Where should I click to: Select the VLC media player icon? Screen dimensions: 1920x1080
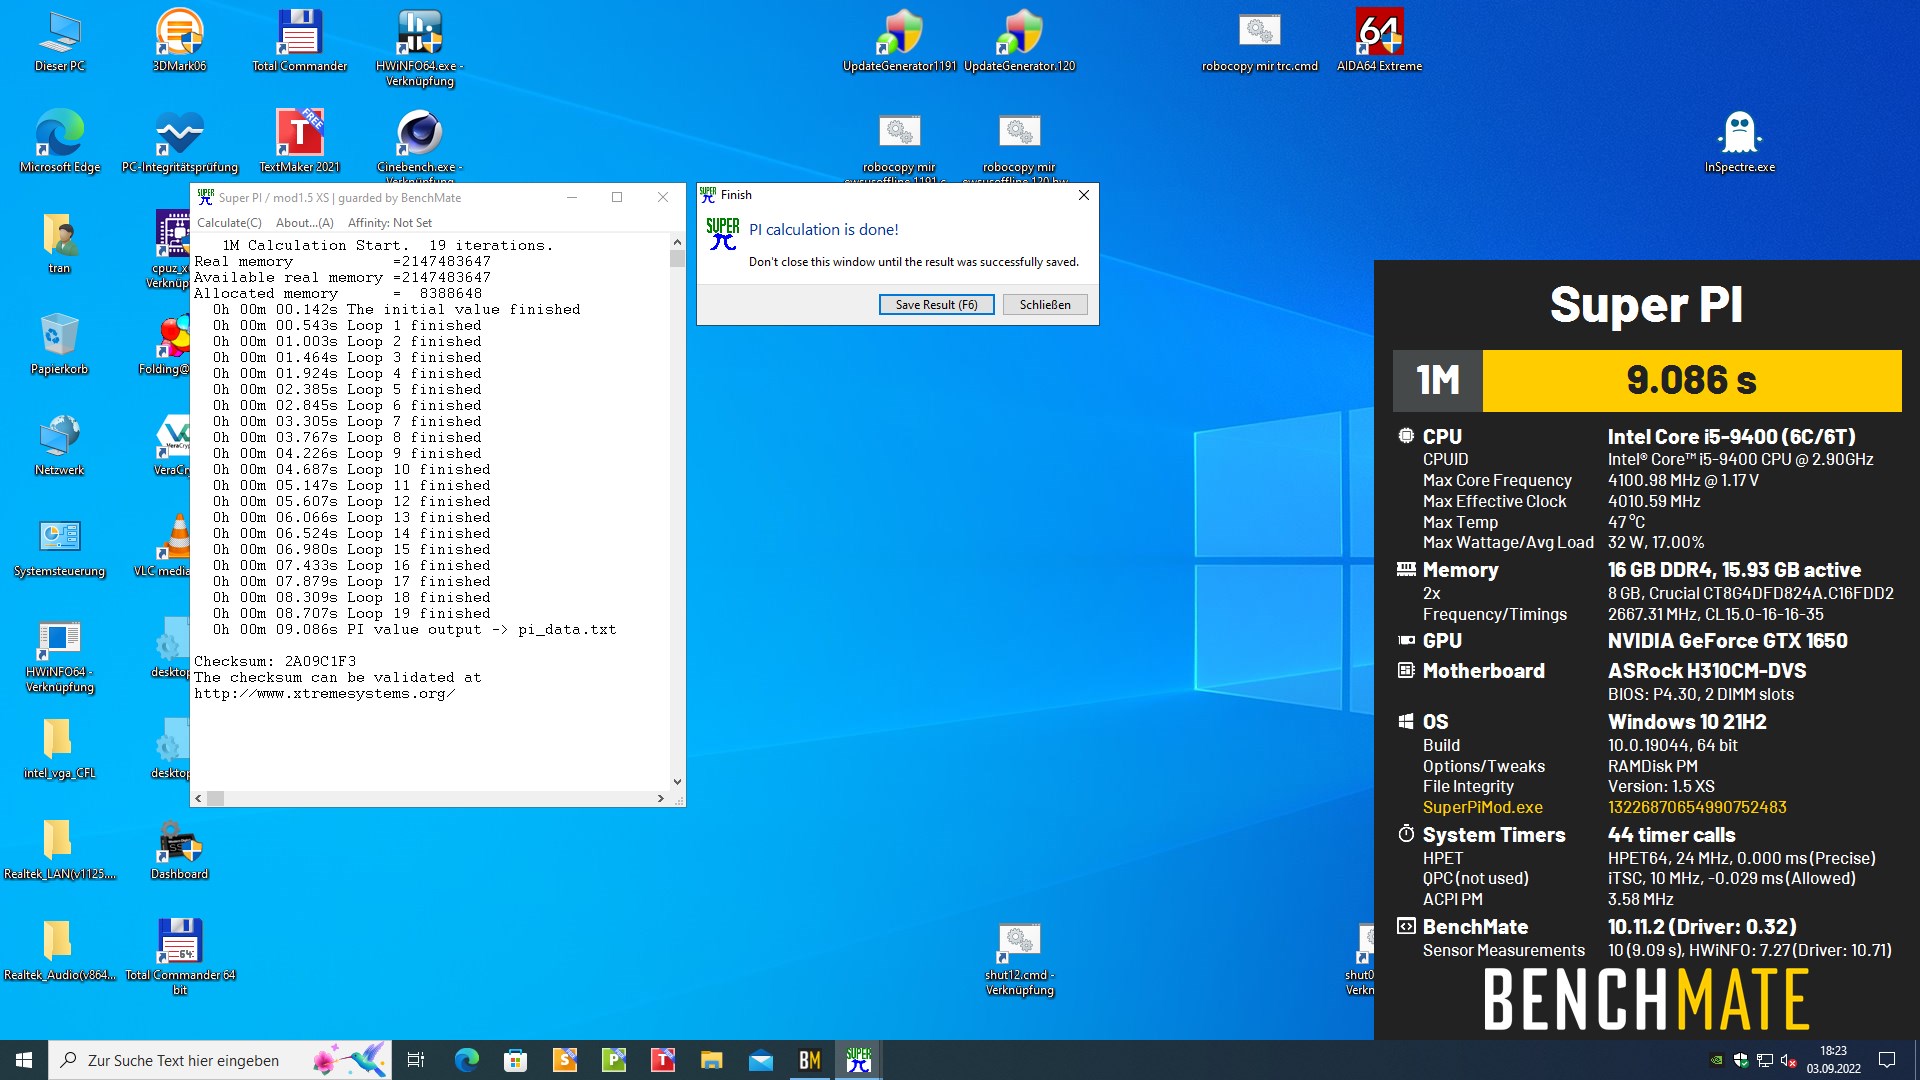point(172,546)
